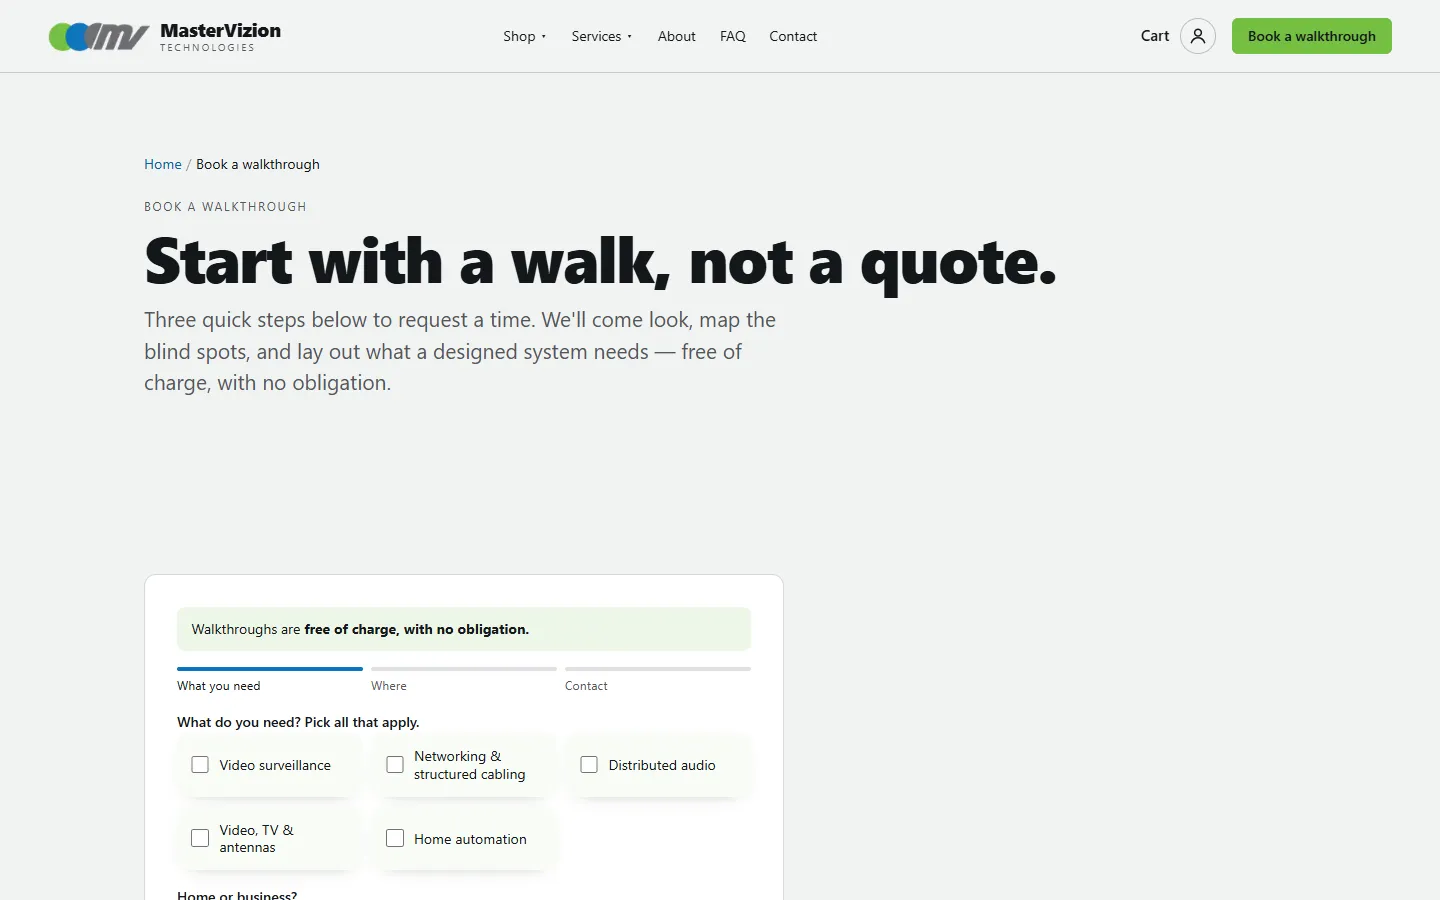This screenshot has height=900, width=1440.
Task: Click the MasterVizion Technologies logo
Action: pyautogui.click(x=165, y=37)
